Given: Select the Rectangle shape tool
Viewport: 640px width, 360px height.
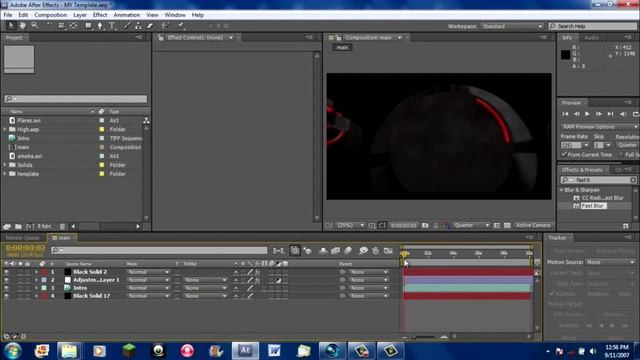Looking at the screenshot, I should [x=88, y=26].
